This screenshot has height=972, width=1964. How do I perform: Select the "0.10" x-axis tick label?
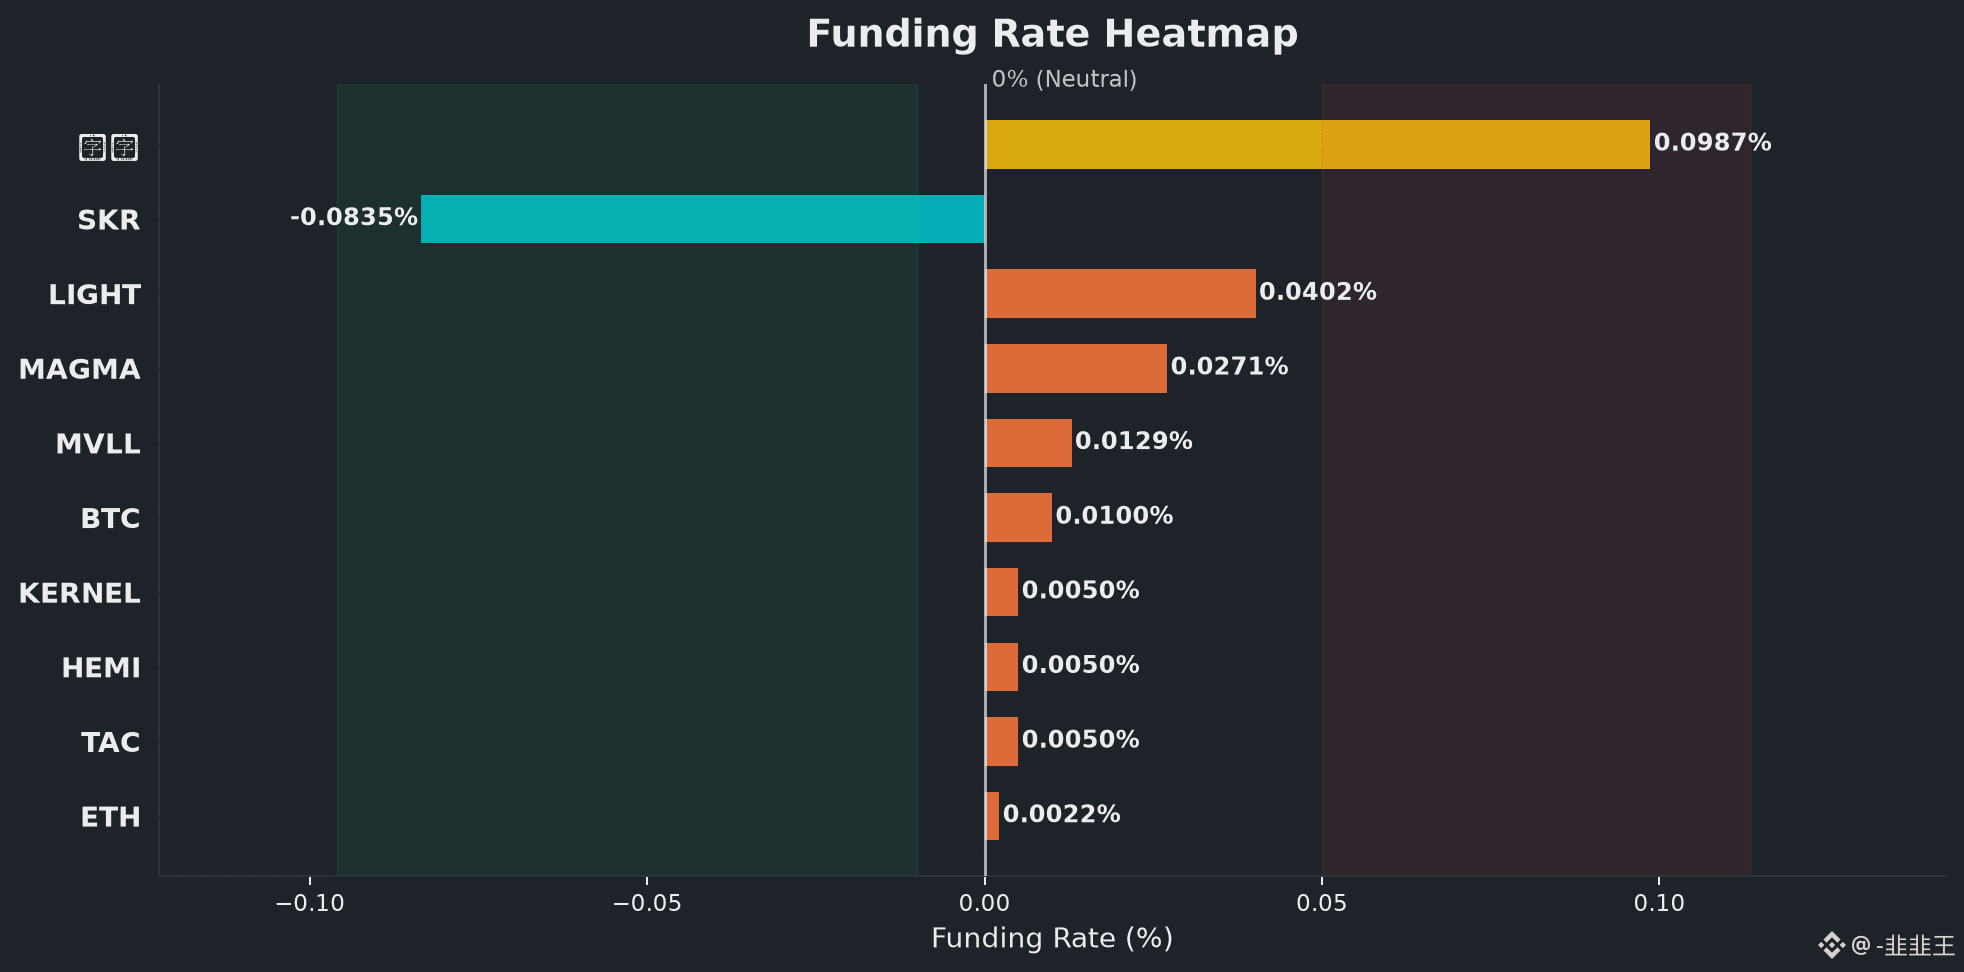(x=1659, y=903)
